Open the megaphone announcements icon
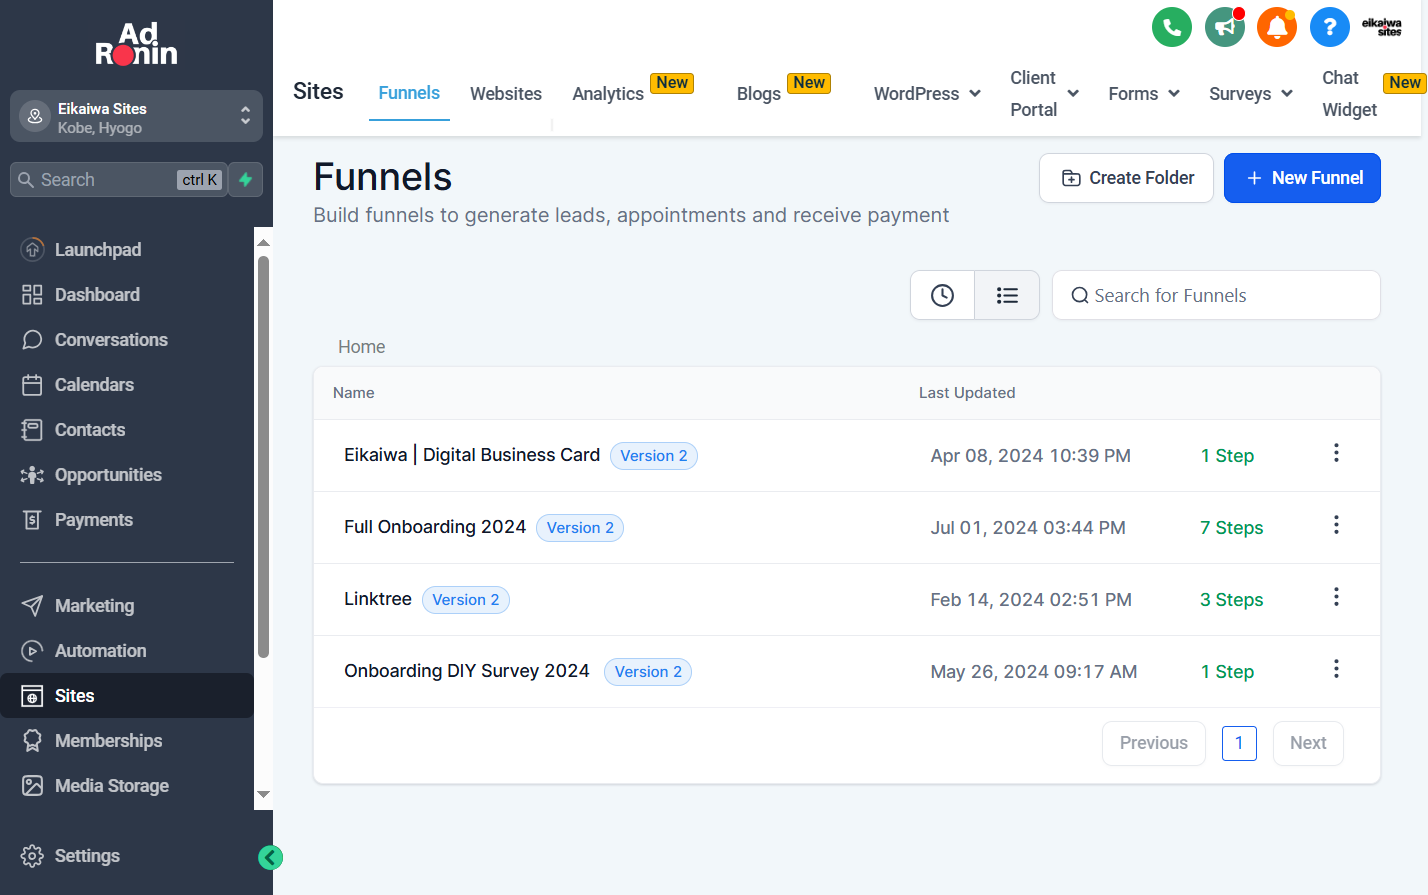The image size is (1428, 895). 1225,27
